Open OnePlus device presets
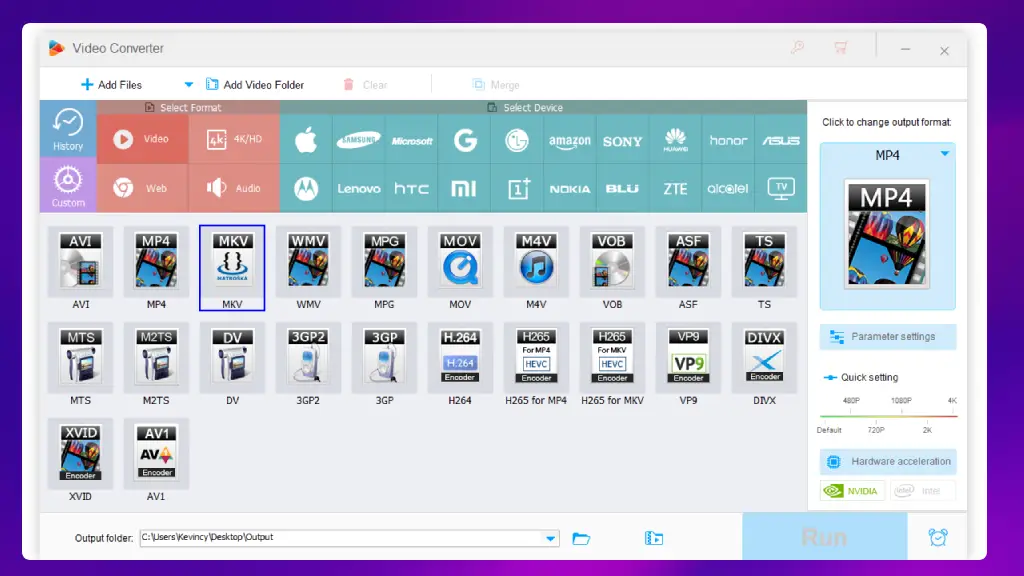Screen dimensions: 1024x576 [517, 189]
